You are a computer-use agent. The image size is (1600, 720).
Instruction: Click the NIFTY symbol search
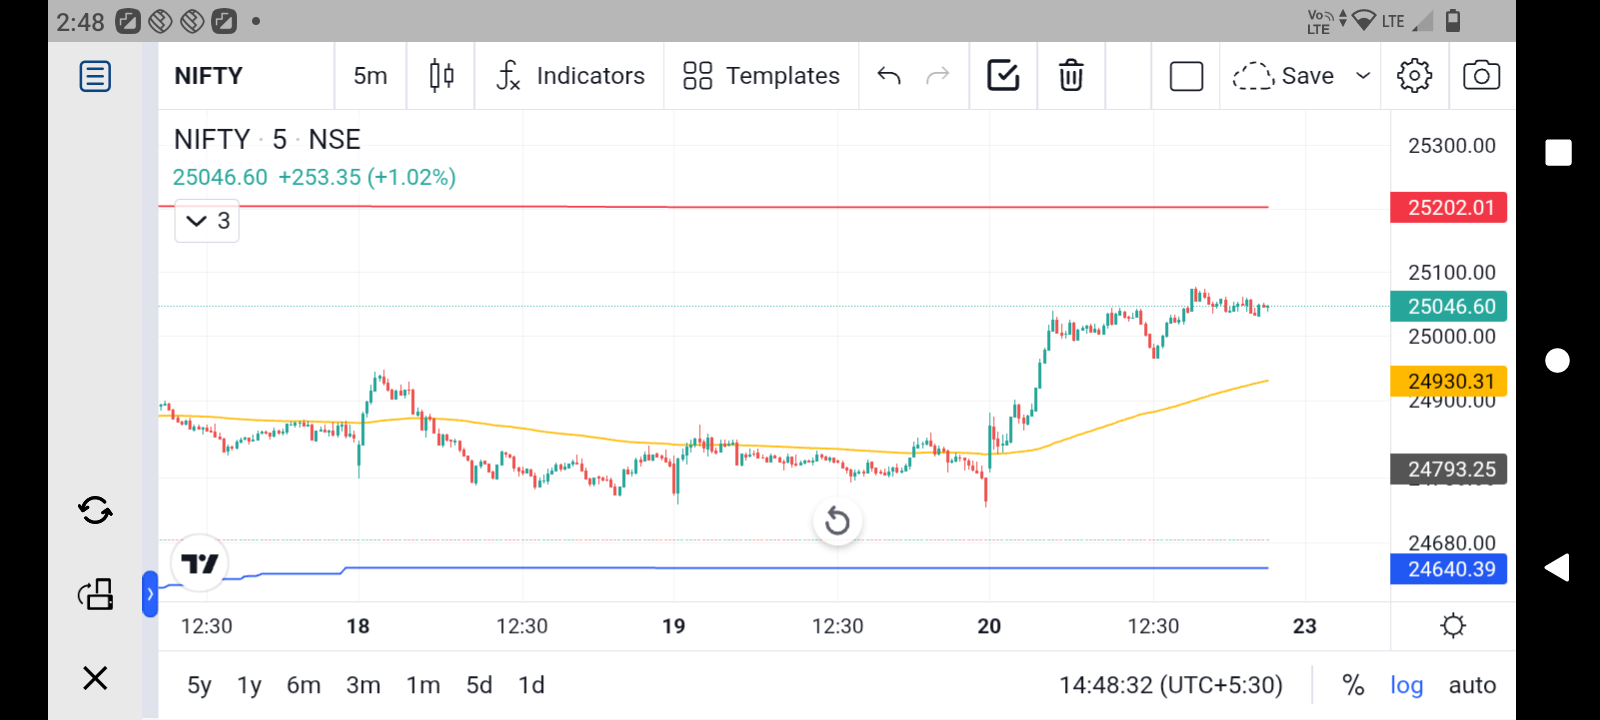208,76
